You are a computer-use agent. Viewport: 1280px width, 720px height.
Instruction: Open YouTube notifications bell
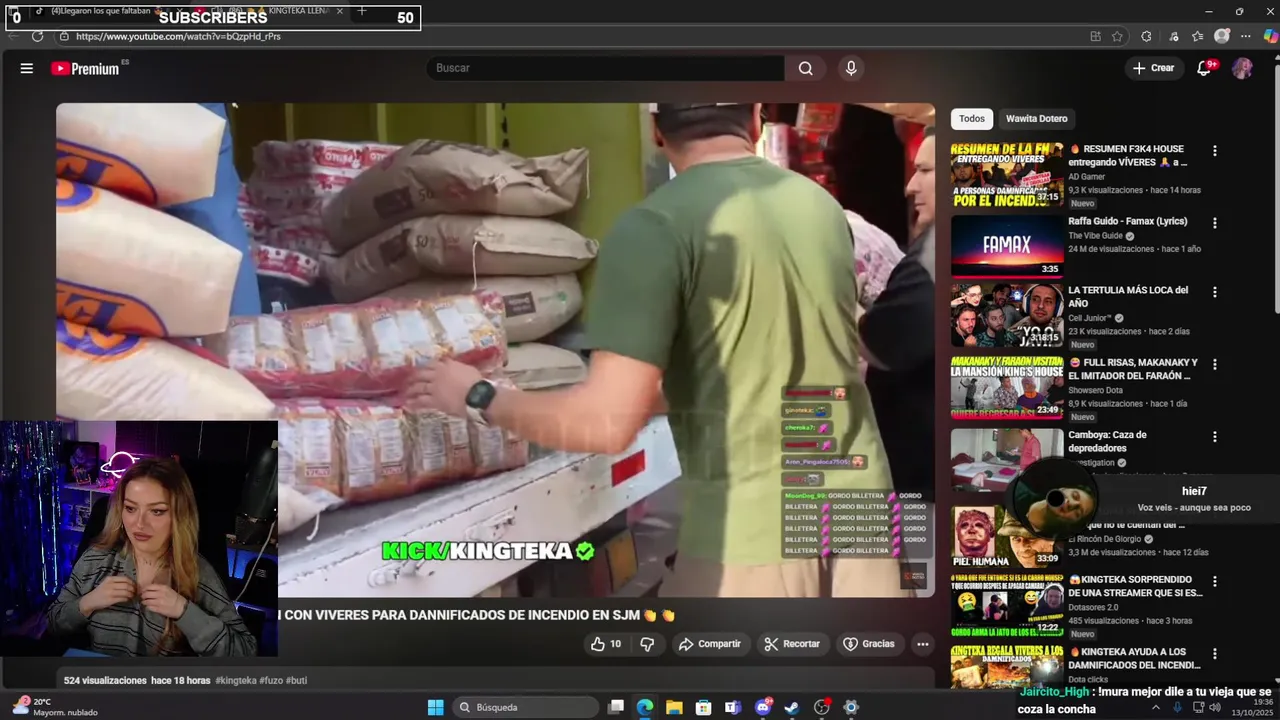tap(1205, 68)
